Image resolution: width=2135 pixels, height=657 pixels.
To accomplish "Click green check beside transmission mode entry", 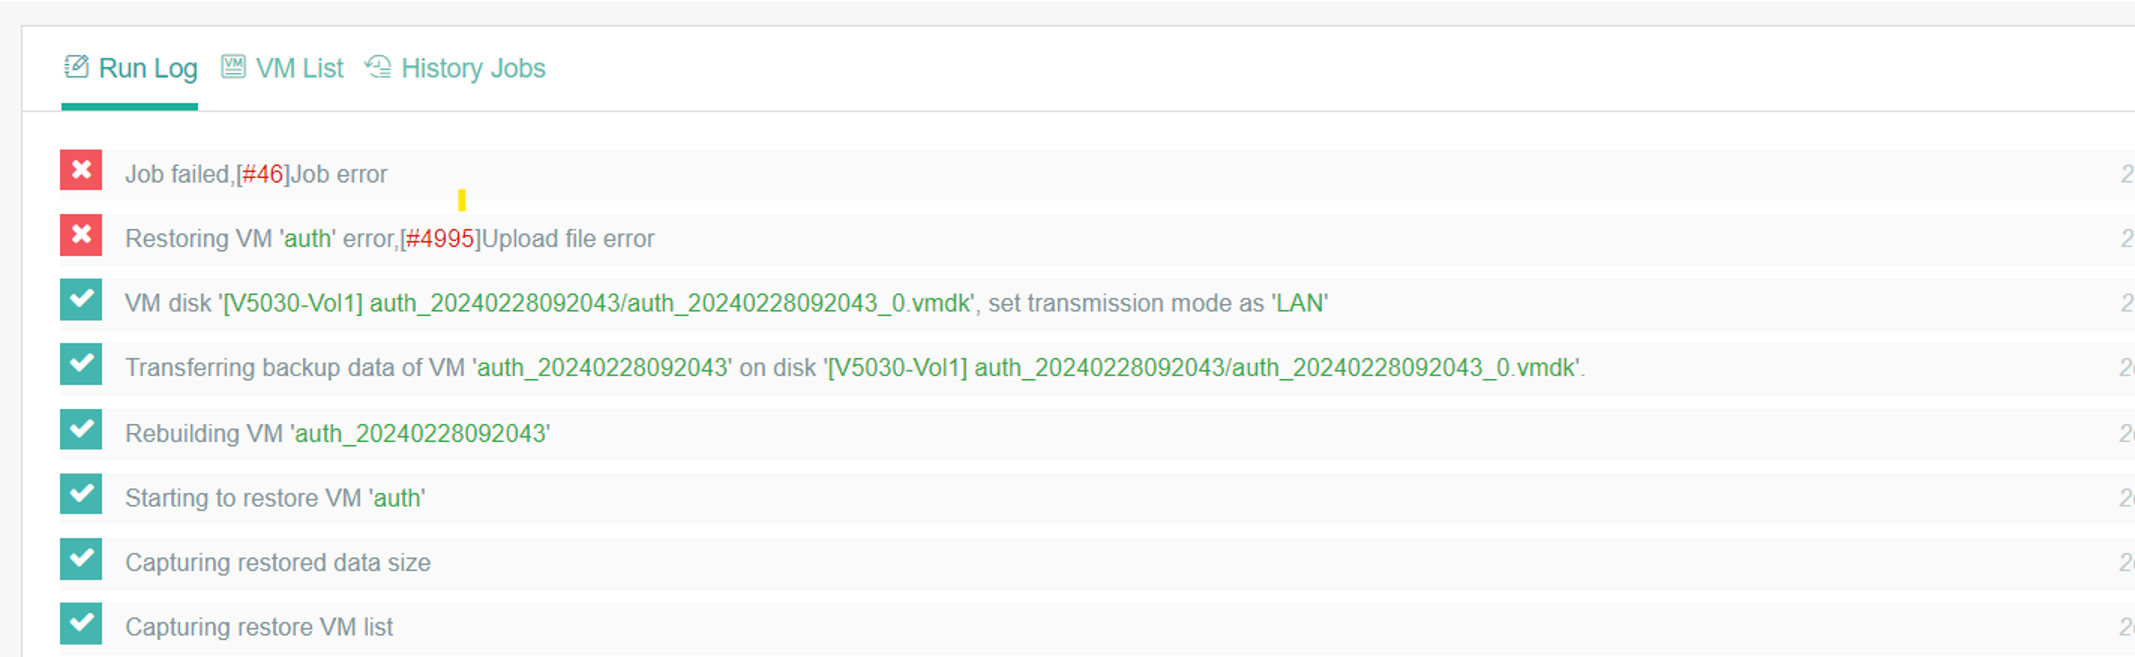I will point(81,300).
